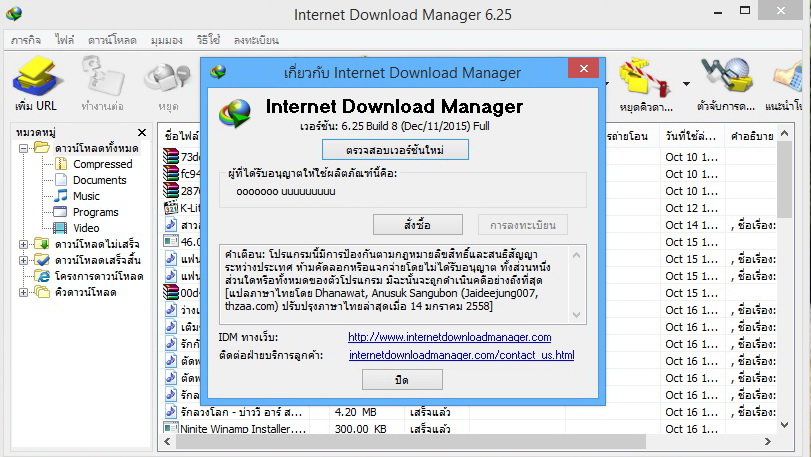Open the internetdownloadmanager.com website link
The width and height of the screenshot is (811, 457).
(449, 337)
